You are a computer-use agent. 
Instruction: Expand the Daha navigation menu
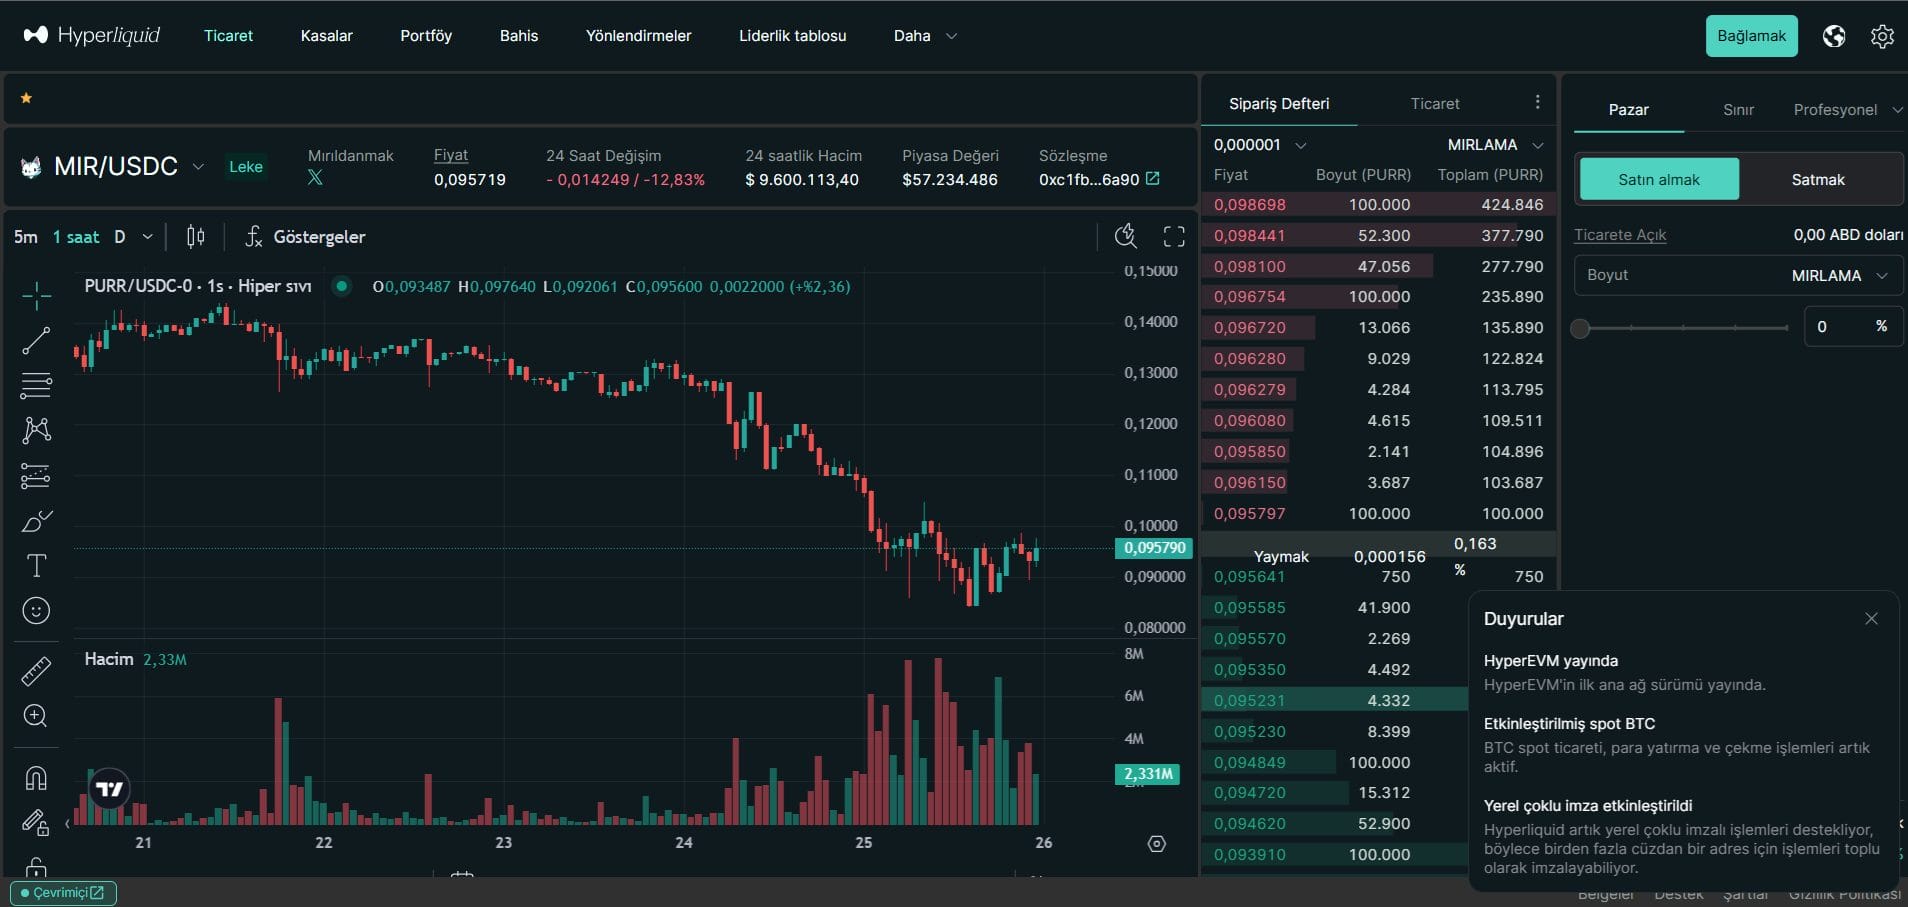tap(922, 35)
